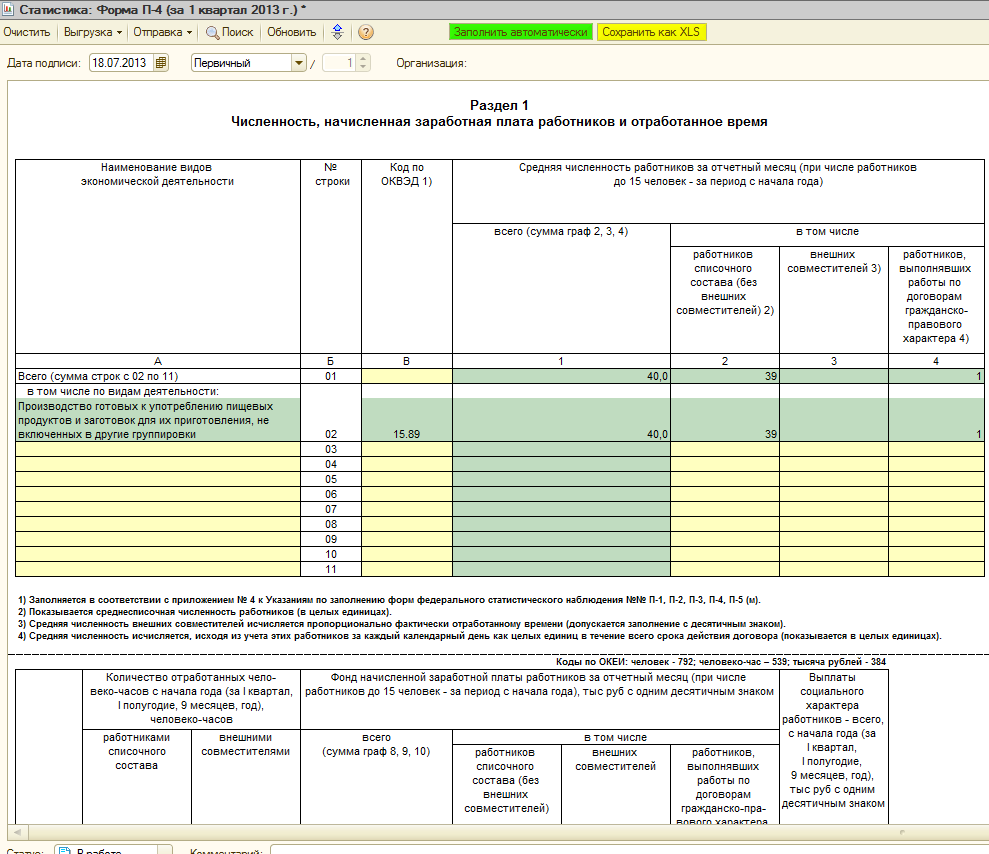Select the ОКВЭД code cell in row 01
Screen dimensions: 989x854
pyautogui.click(x=407, y=377)
